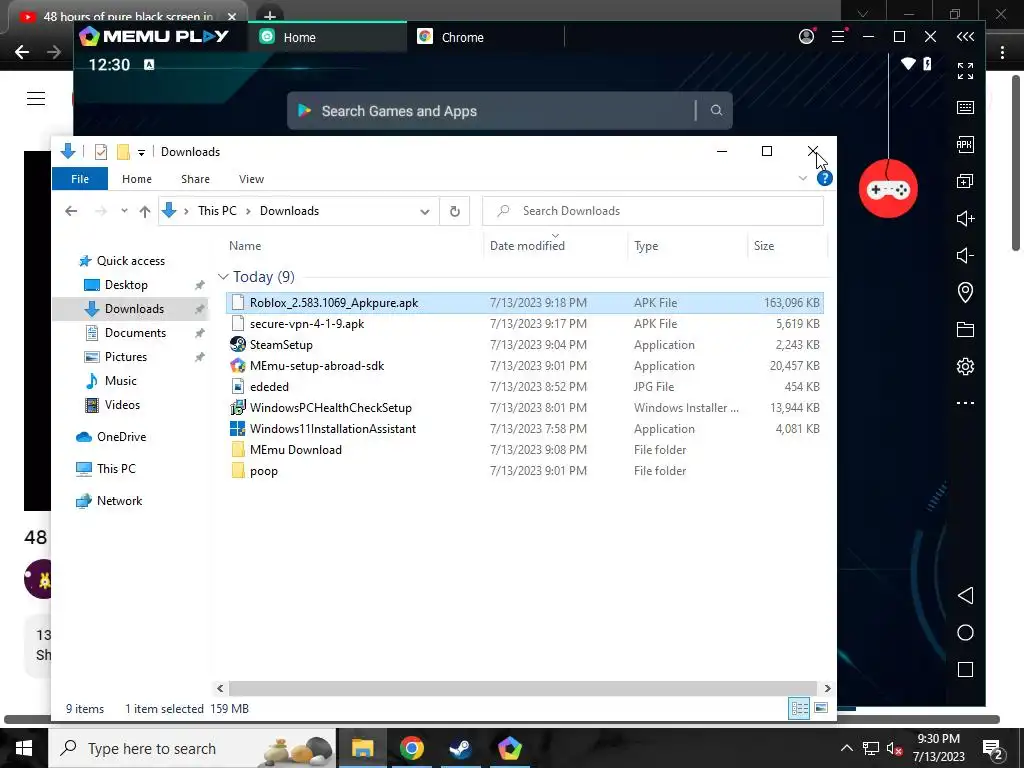Screen dimensions: 1024x768
Task: Select Quick access in navigation pane
Action: [131, 261]
